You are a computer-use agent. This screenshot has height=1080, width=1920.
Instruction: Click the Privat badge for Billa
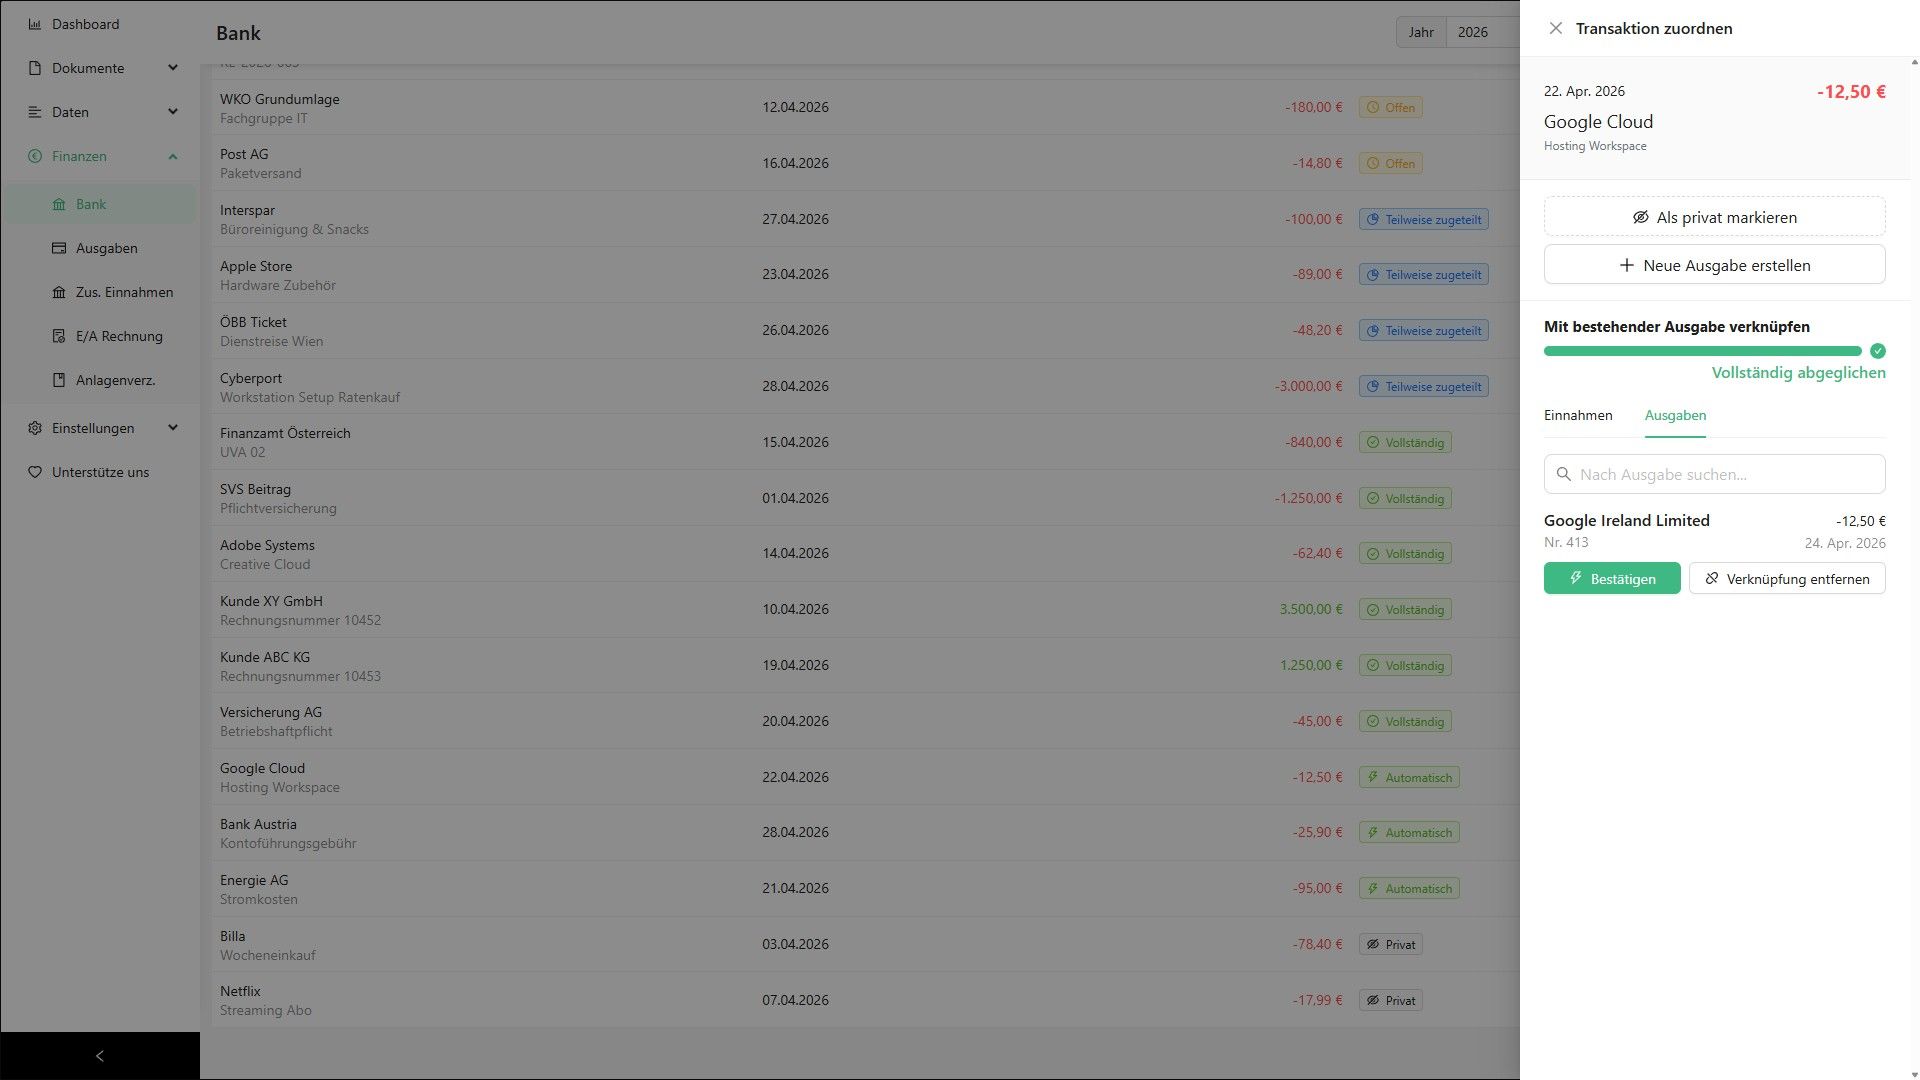pyautogui.click(x=1390, y=944)
